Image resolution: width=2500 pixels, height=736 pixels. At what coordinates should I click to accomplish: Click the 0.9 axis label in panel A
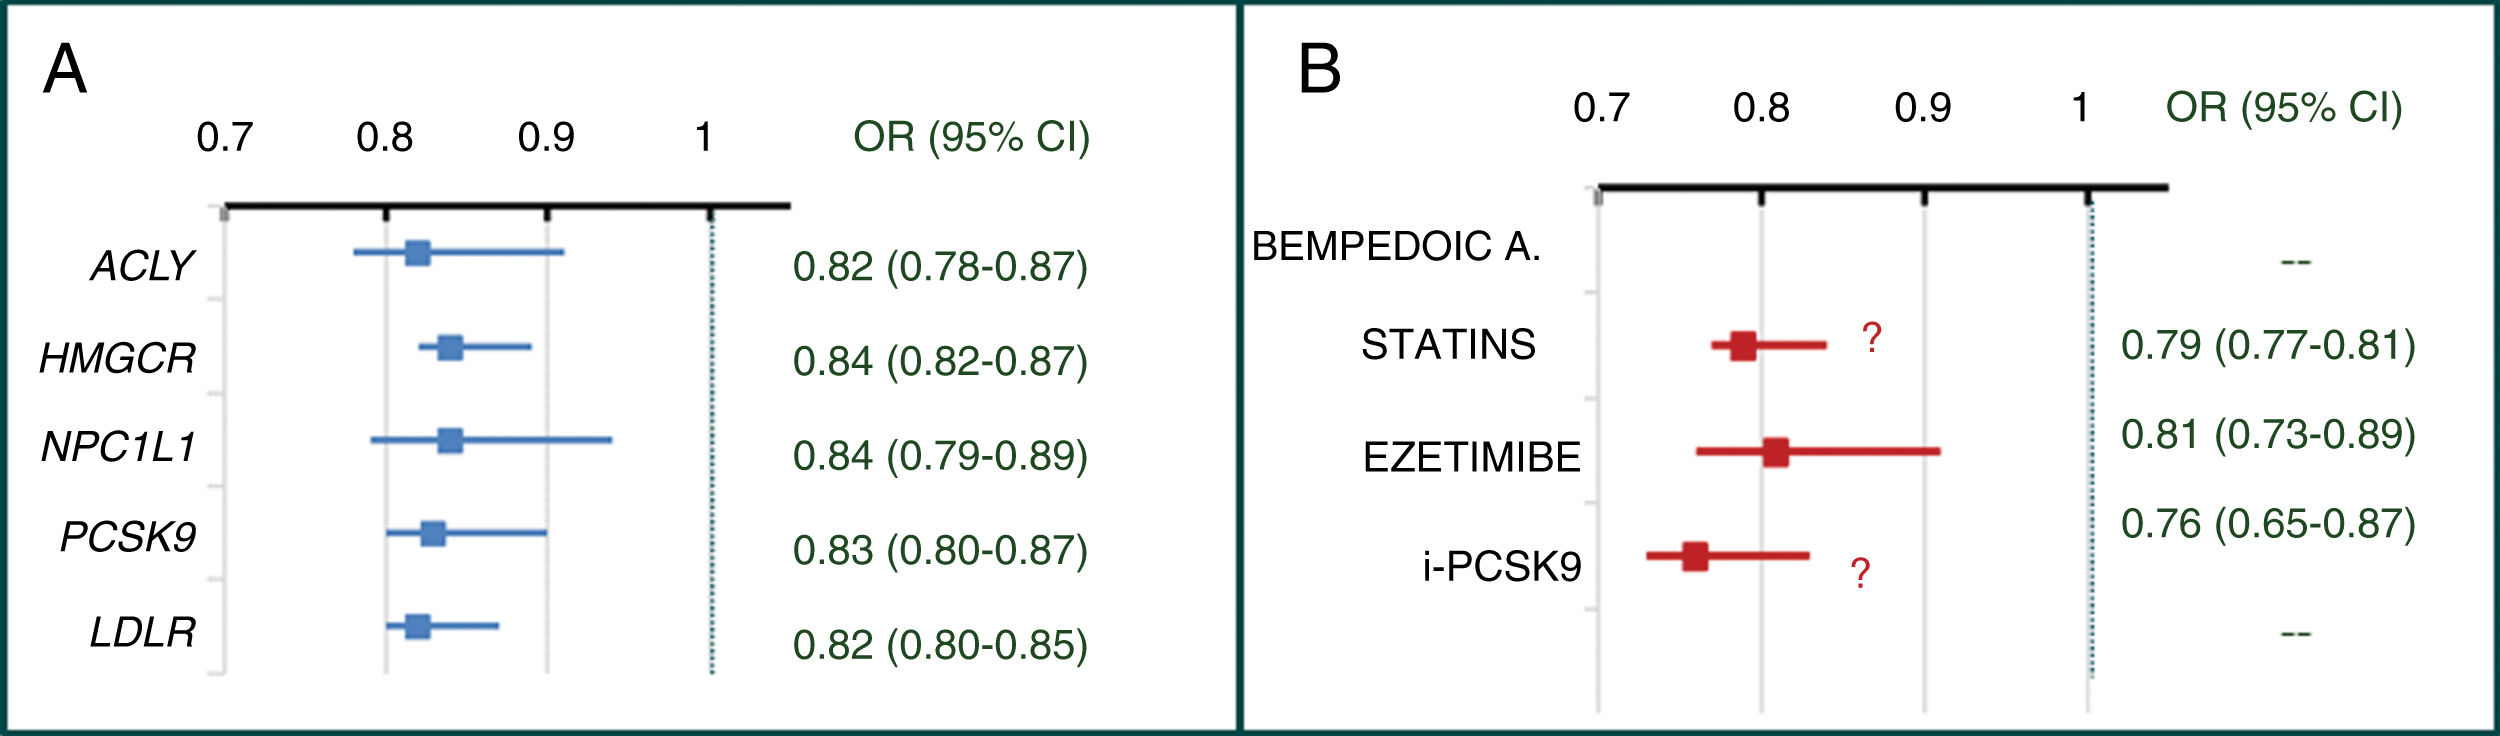[546, 137]
